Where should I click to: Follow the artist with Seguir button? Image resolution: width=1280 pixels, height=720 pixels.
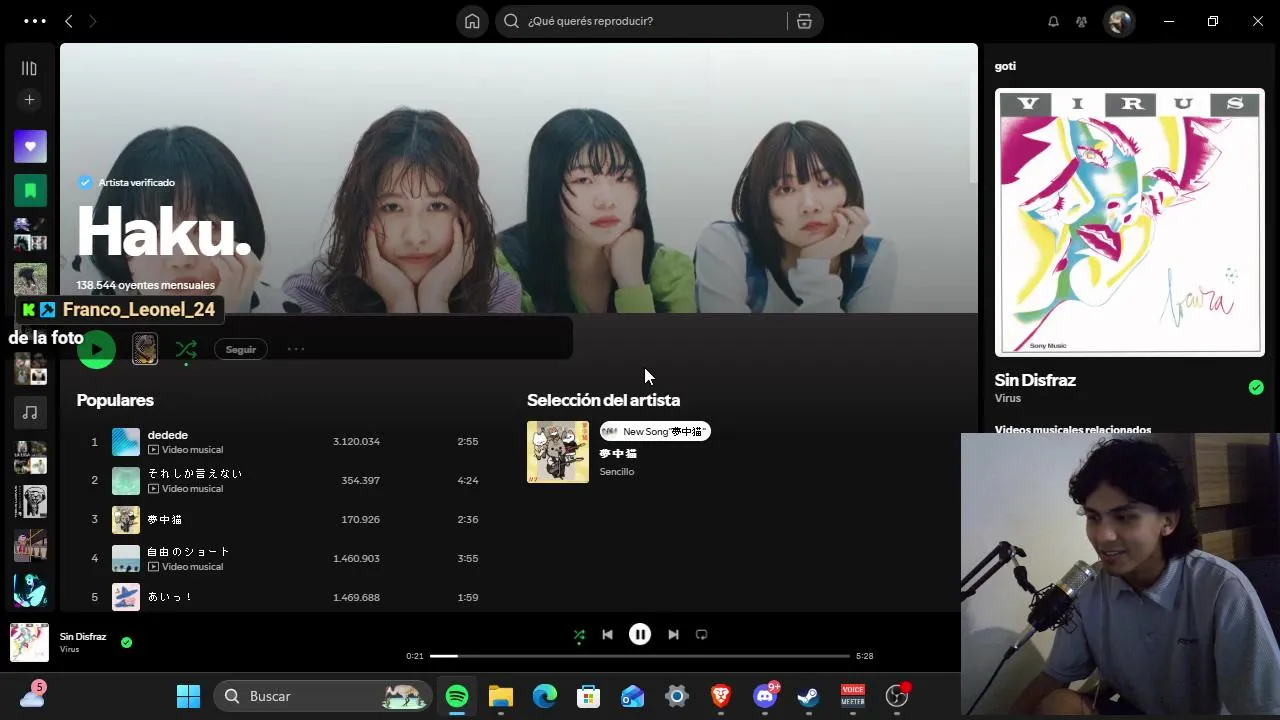(241, 349)
